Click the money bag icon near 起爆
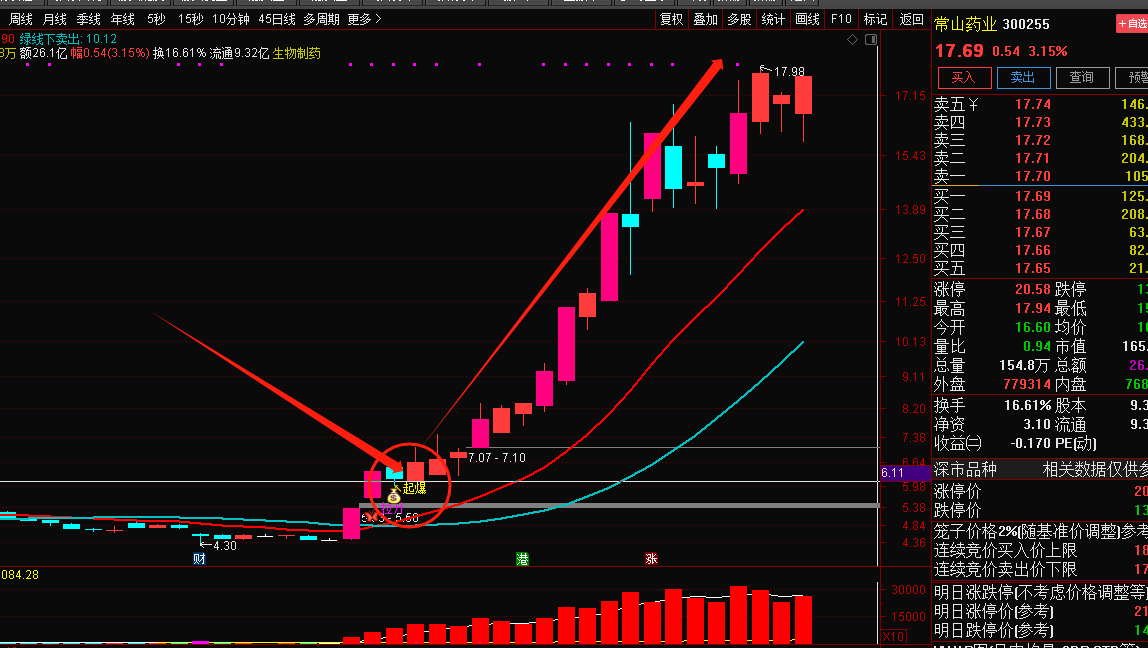The height and width of the screenshot is (648, 1148). pos(394,496)
